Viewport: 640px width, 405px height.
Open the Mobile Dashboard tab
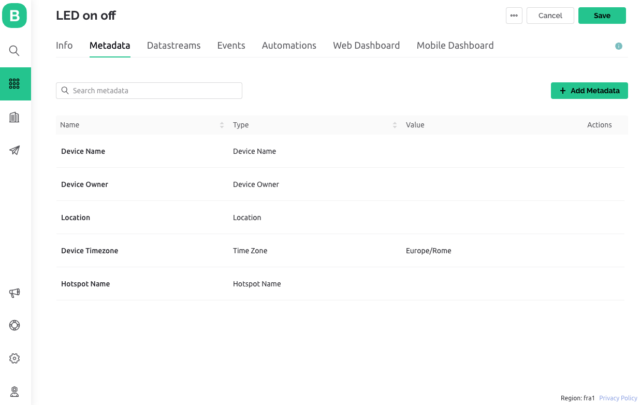coord(455,46)
